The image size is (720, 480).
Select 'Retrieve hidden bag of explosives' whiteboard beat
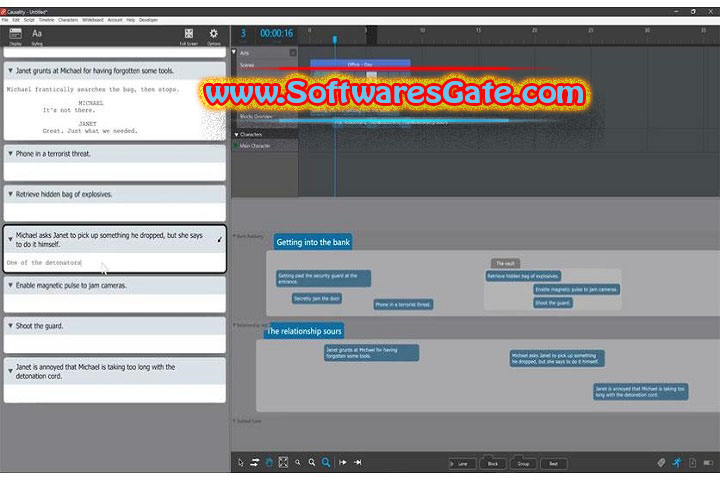(523, 276)
